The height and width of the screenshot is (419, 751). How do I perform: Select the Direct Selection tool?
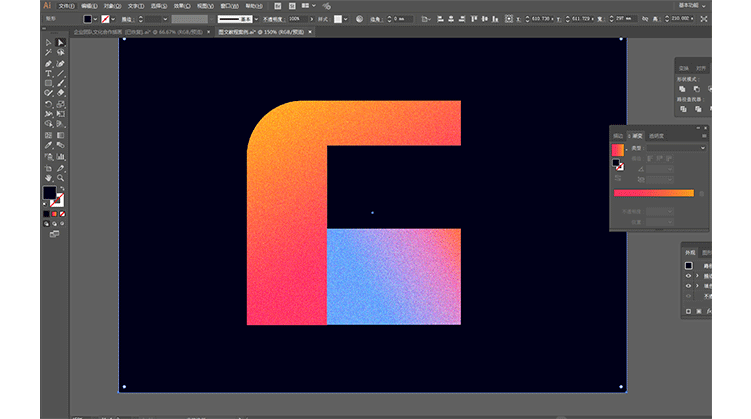point(61,43)
